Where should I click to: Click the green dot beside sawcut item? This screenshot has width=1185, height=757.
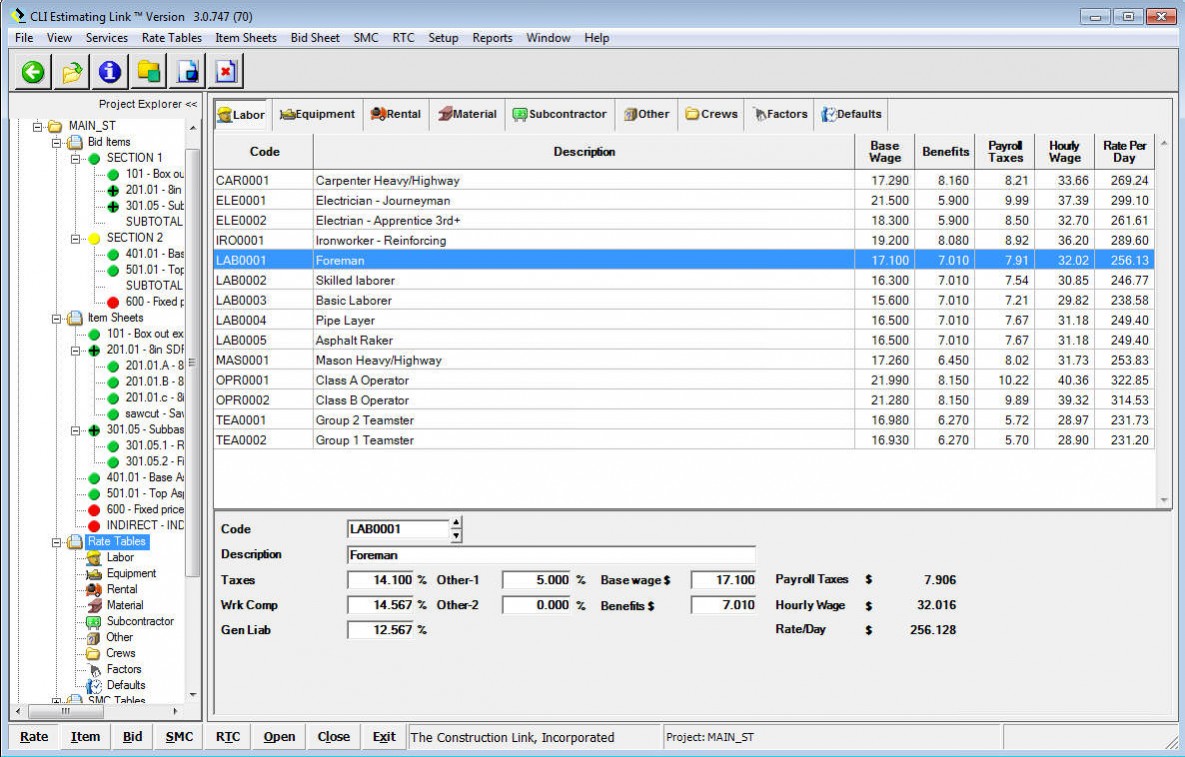[x=113, y=414]
